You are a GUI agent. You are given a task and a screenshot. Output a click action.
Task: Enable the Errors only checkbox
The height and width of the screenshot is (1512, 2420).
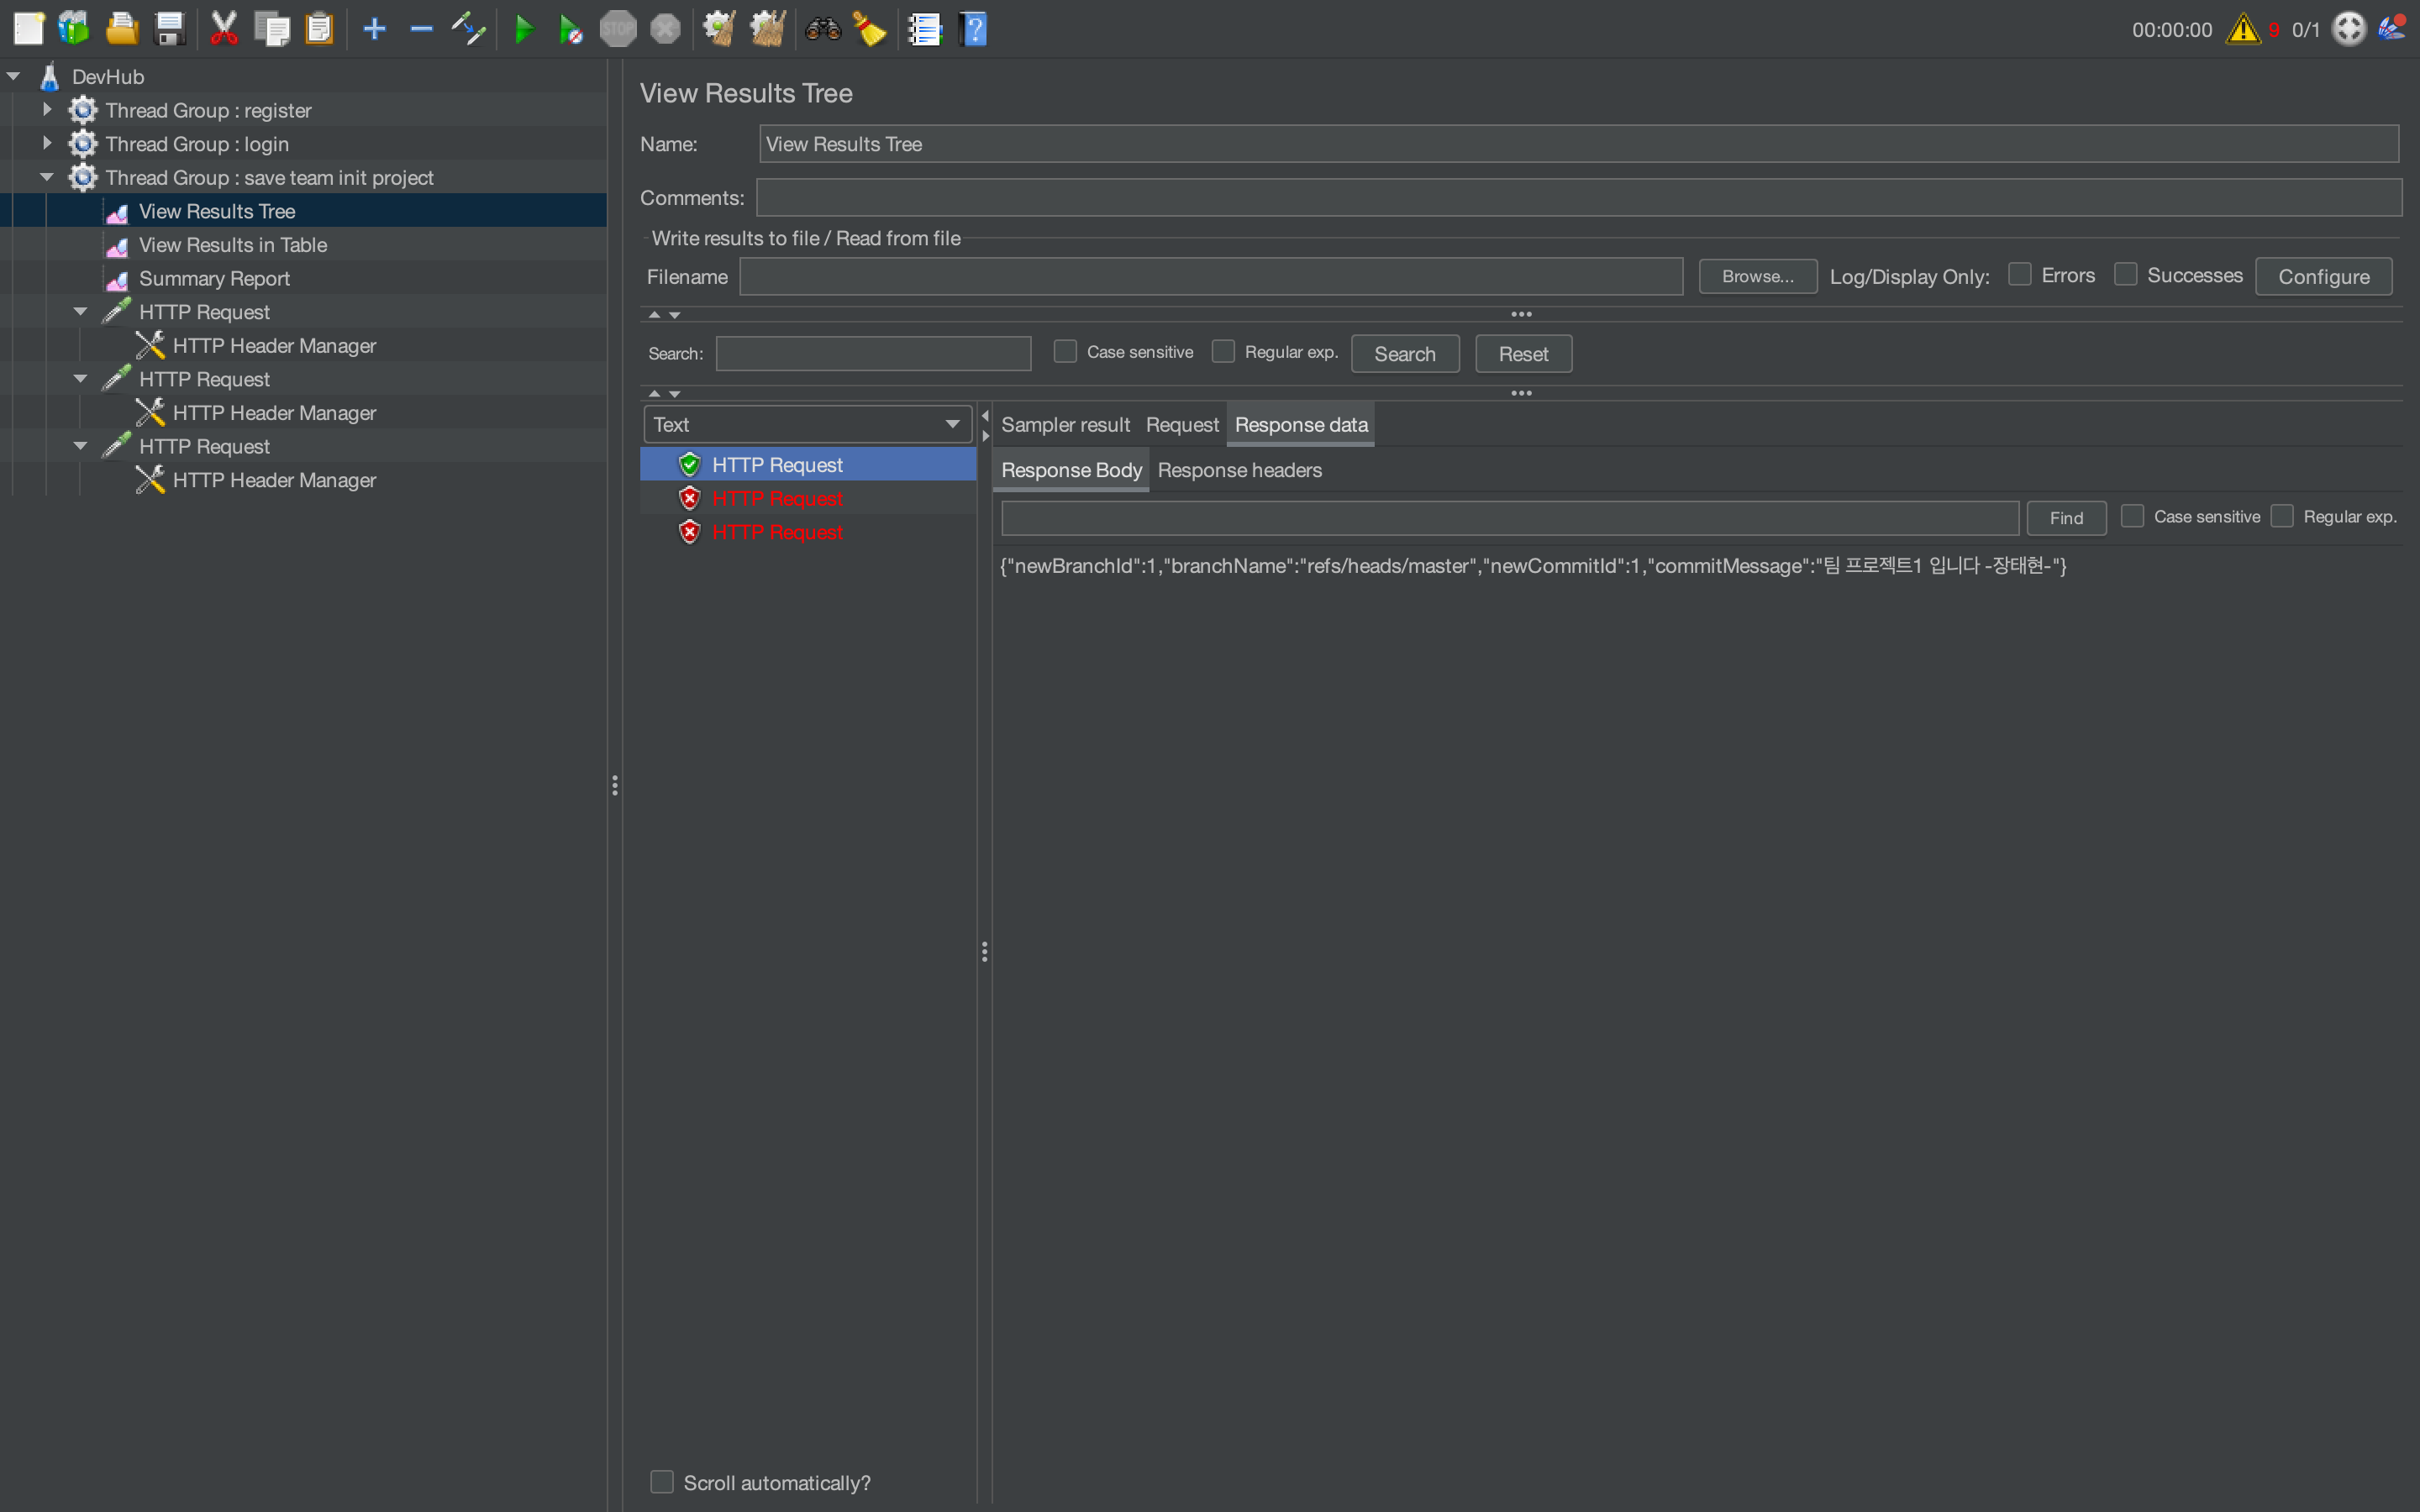(x=2019, y=275)
